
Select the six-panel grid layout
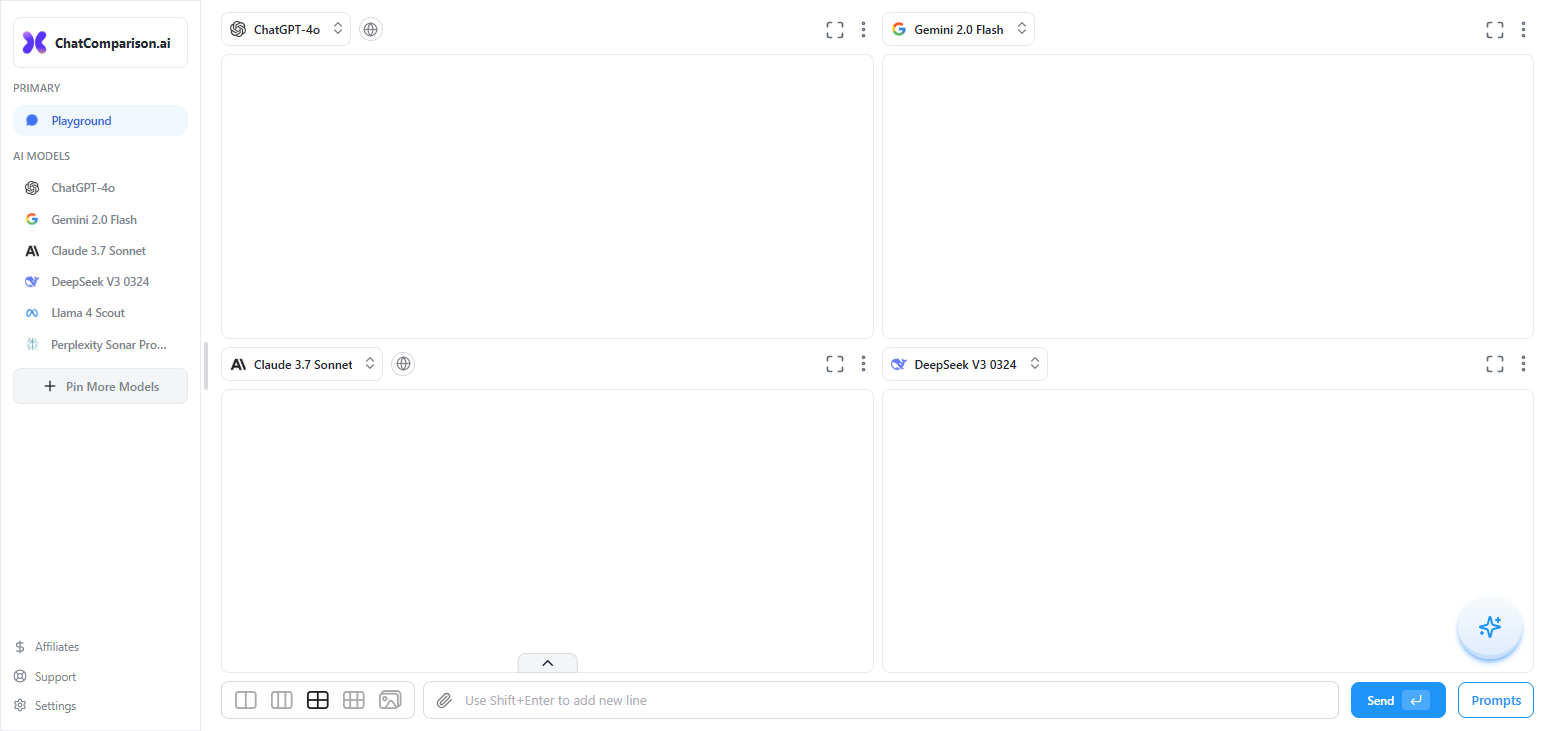tap(354, 700)
